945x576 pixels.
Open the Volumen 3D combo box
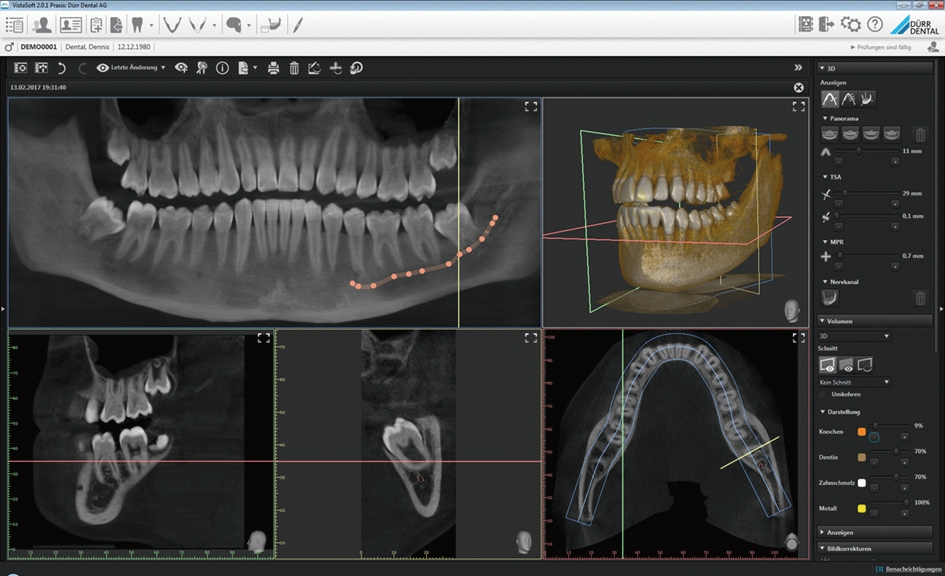(x=854, y=336)
